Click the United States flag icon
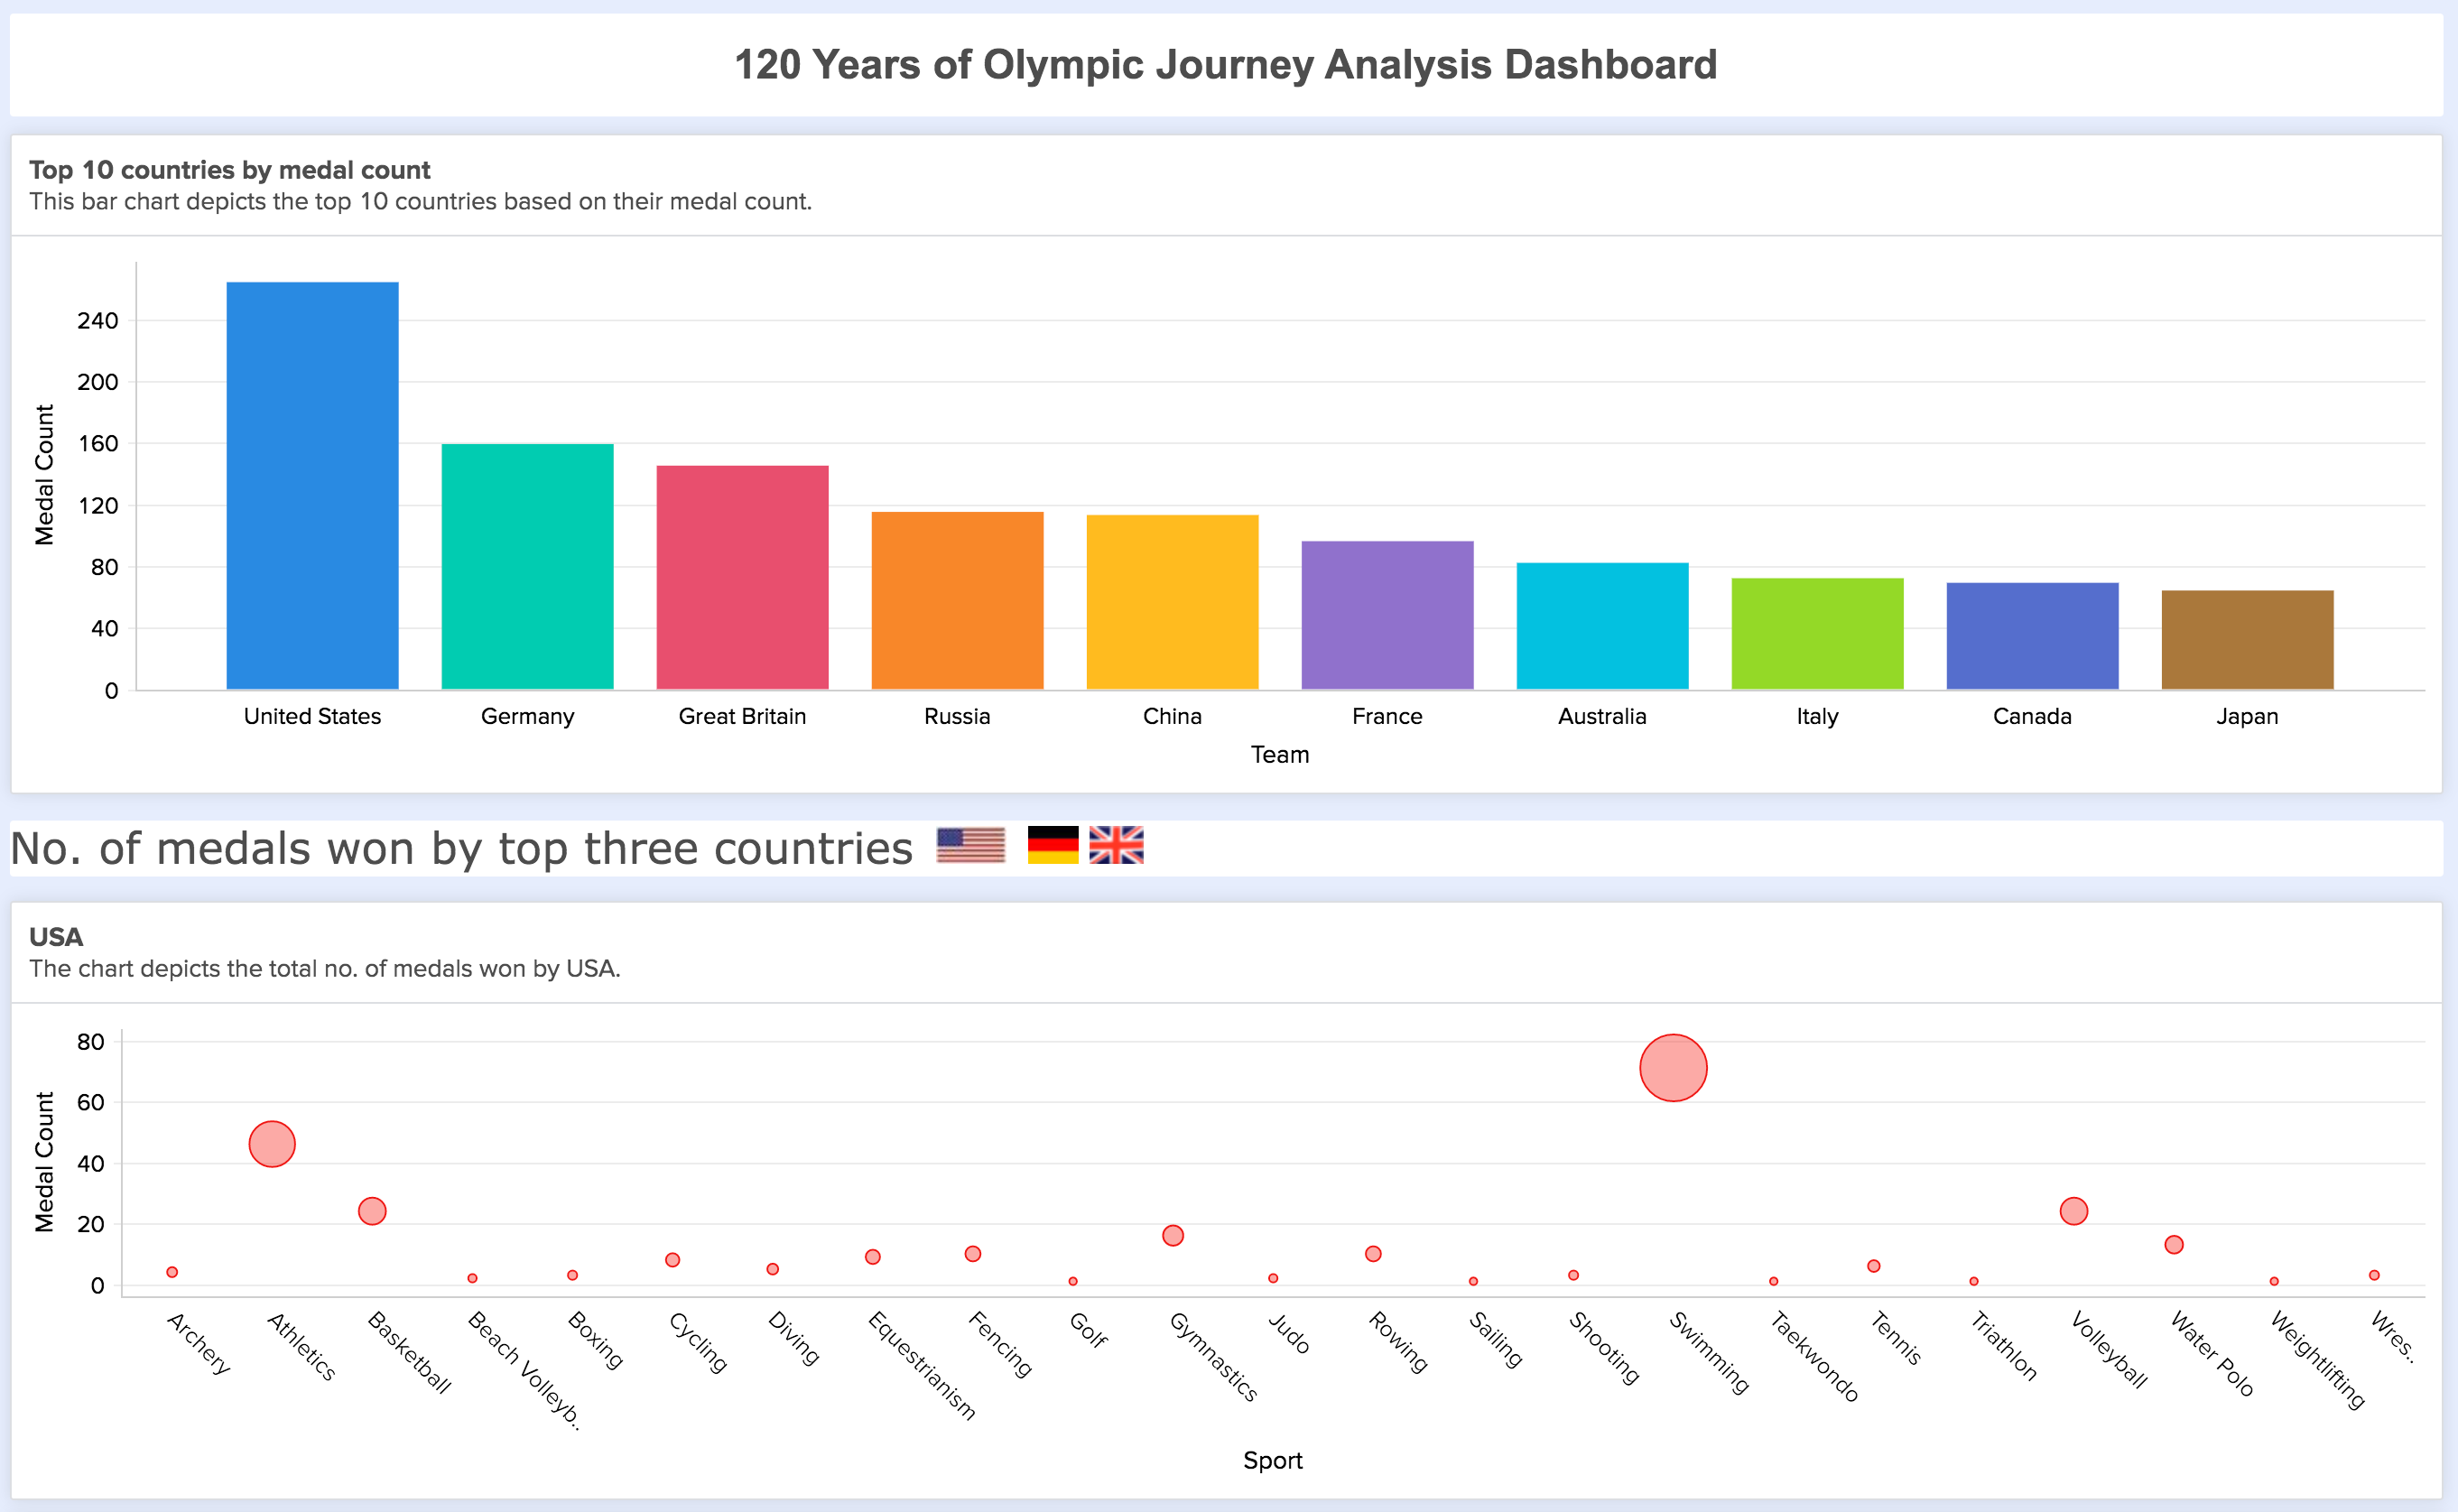Screen dimensions: 2458x1512 pos(970,845)
